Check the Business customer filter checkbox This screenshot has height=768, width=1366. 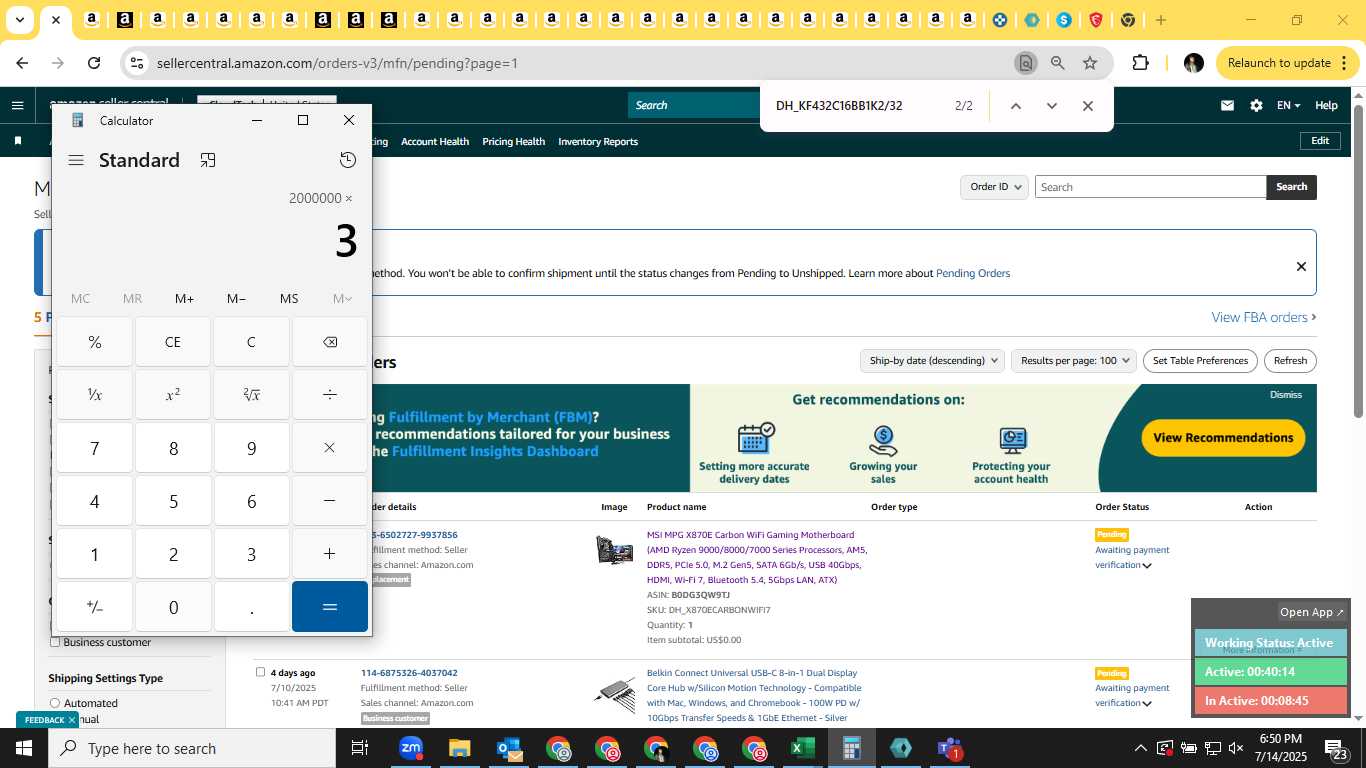55,642
